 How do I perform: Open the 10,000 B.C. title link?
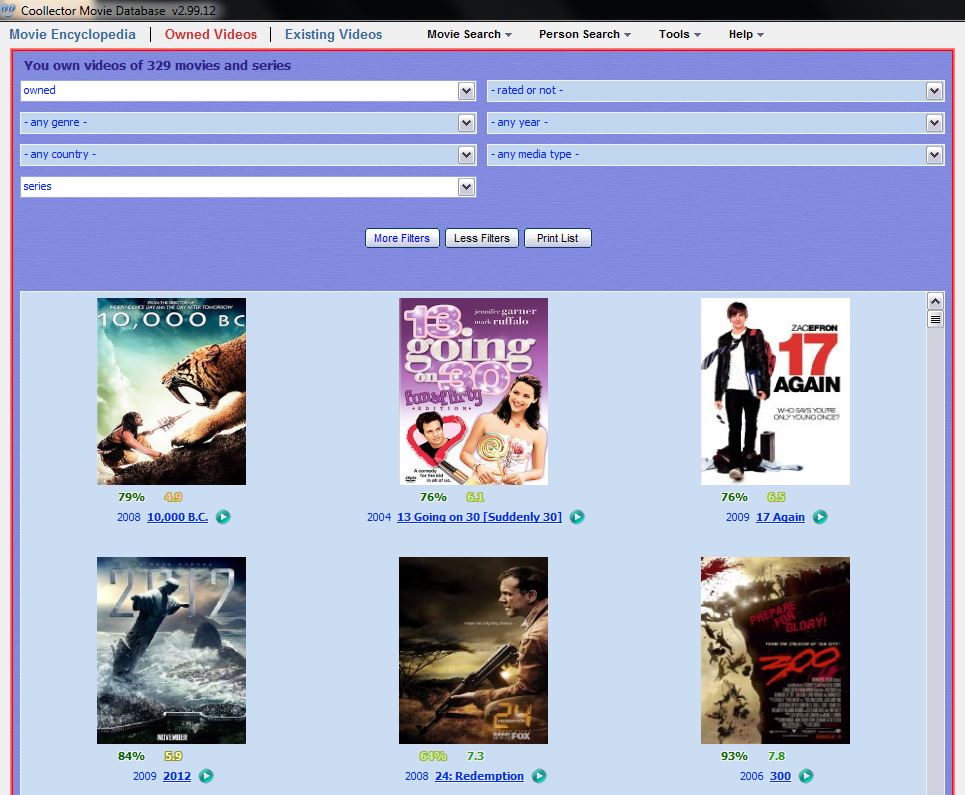tap(177, 517)
